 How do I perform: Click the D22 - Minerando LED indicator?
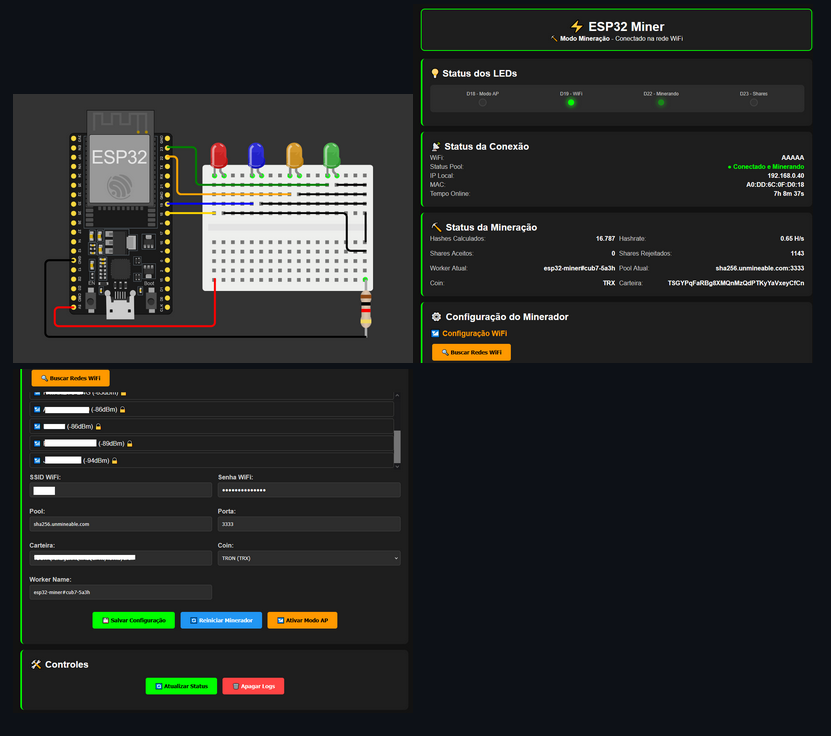[x=661, y=102]
